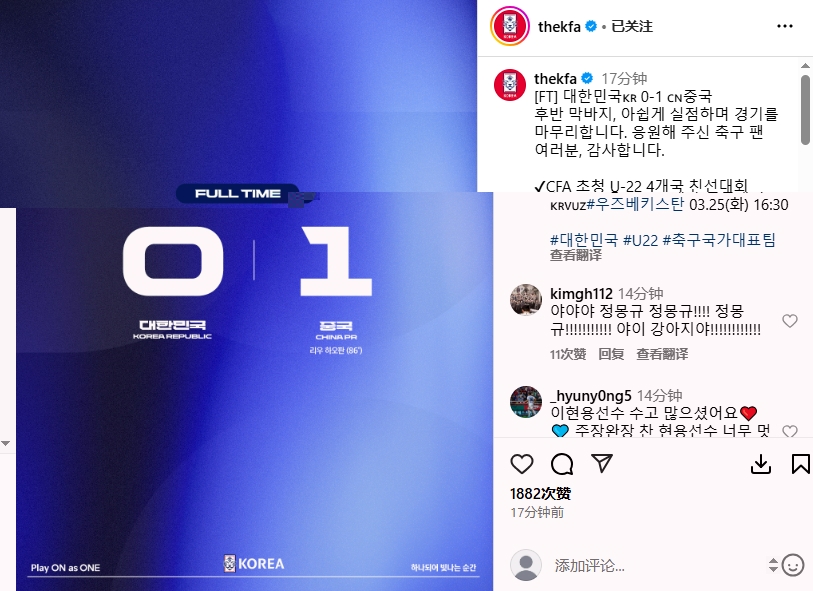View the 1882次赞 likes list
Screen dimensions: 813x591
pyautogui.click(x=540, y=494)
